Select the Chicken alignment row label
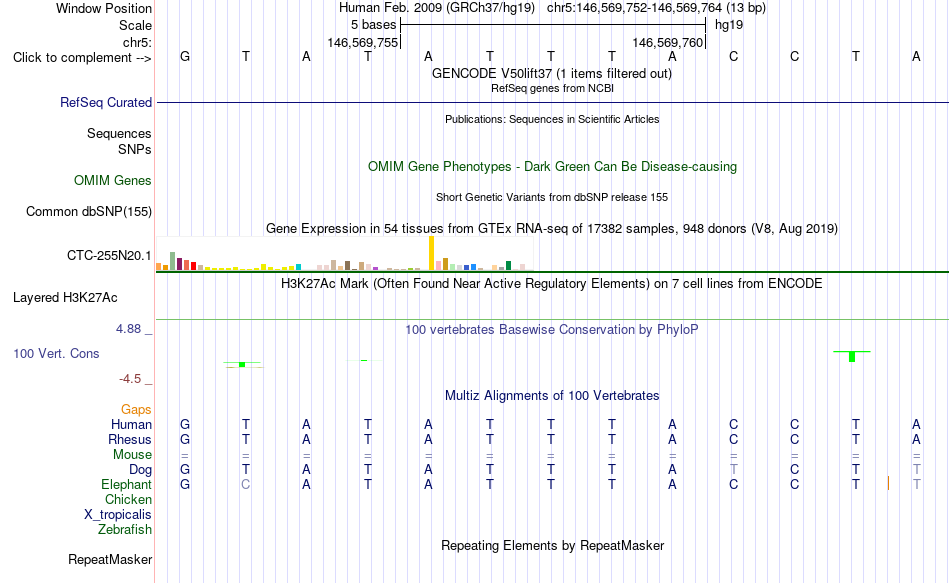This screenshot has width=950, height=583. click(x=128, y=499)
